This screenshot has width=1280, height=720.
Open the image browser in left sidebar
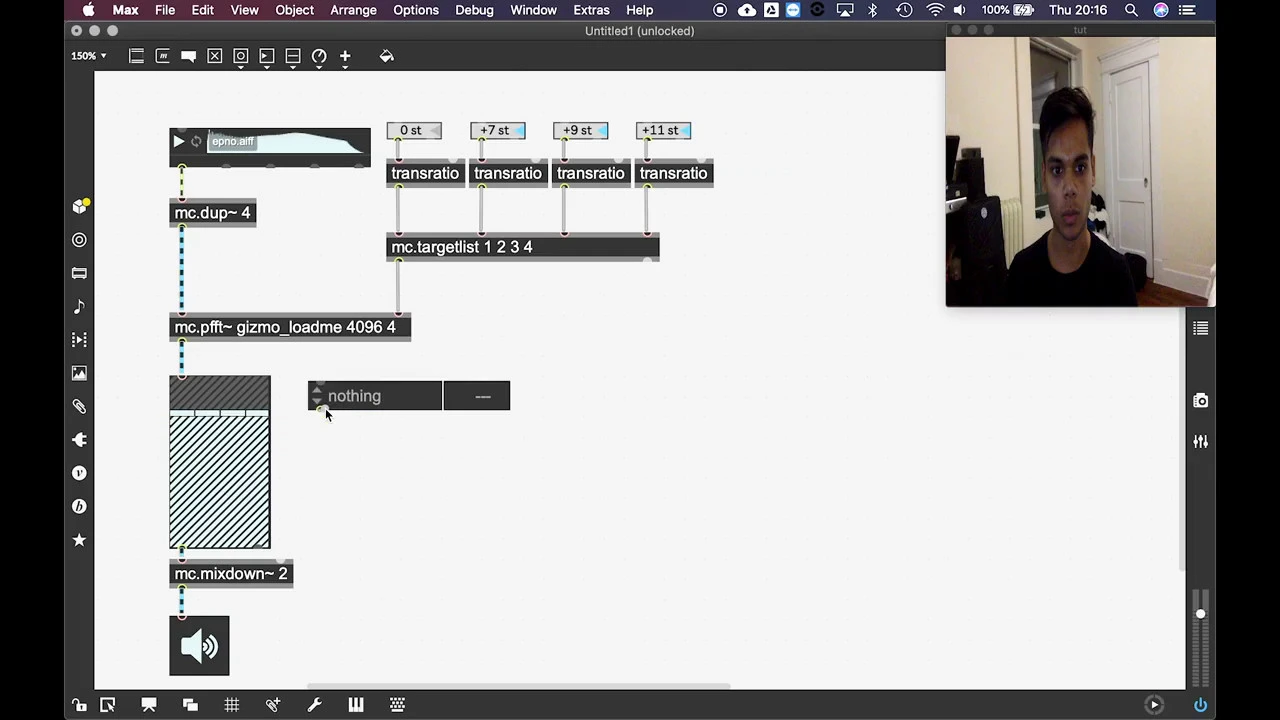(x=79, y=373)
